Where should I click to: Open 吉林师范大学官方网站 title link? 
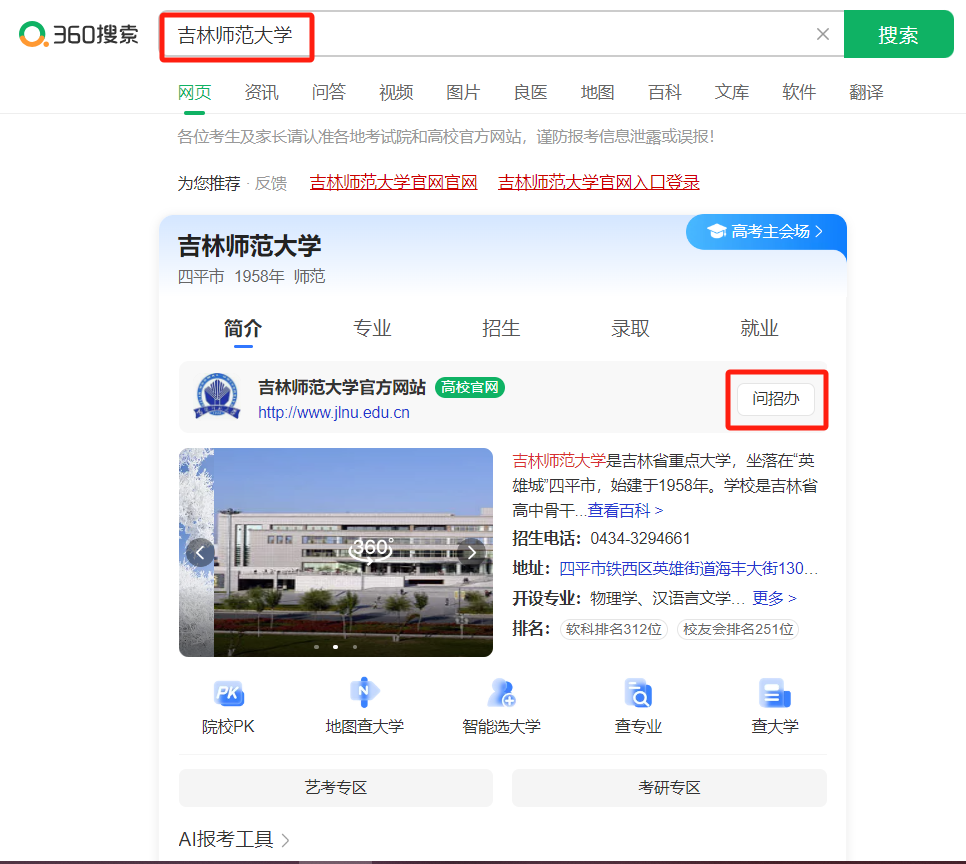342,388
